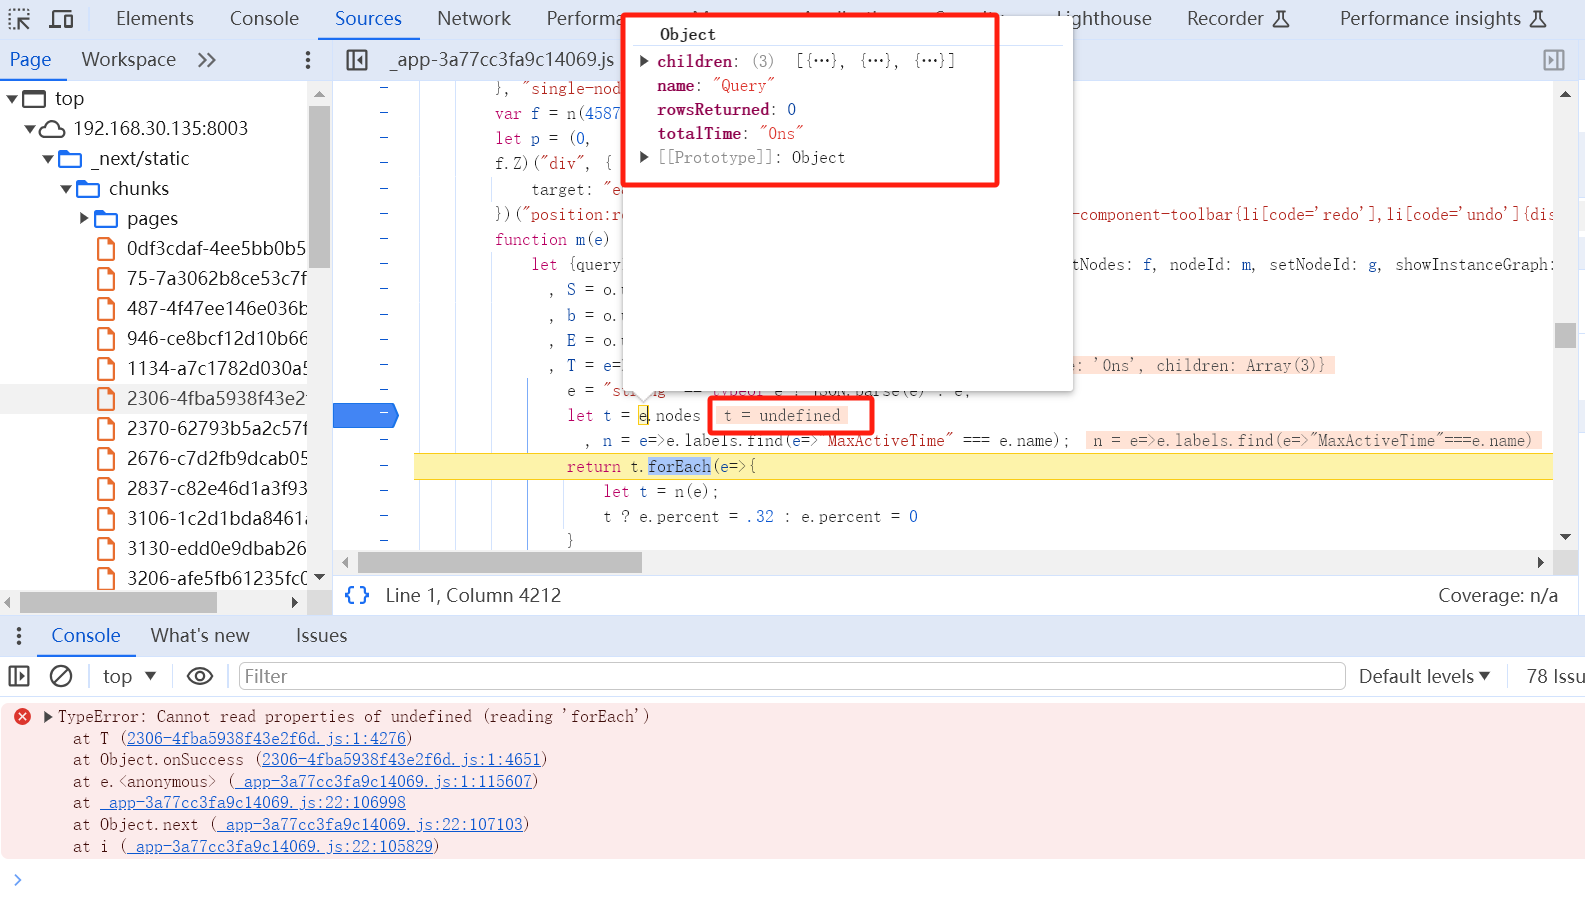This screenshot has height=898, width=1585.
Task: Open file 487-4f47ee146e036b
Action: (x=216, y=309)
